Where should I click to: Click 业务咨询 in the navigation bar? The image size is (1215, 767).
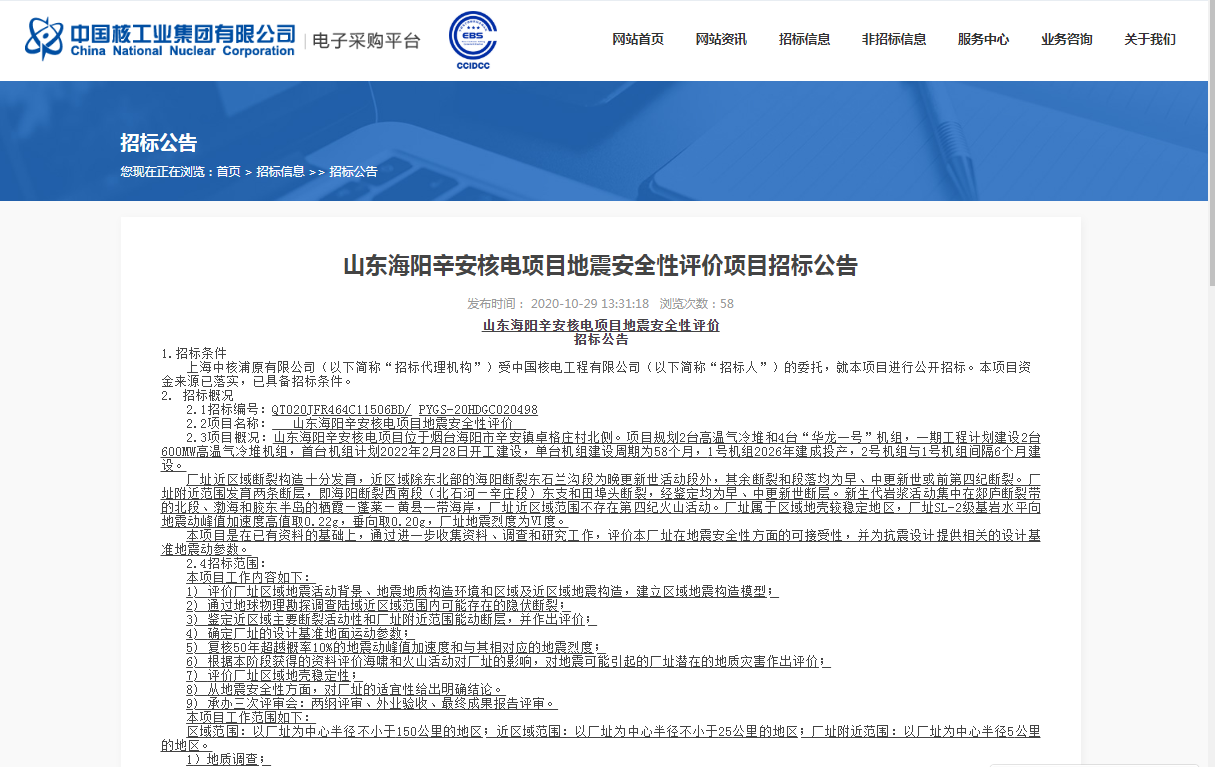(1066, 40)
